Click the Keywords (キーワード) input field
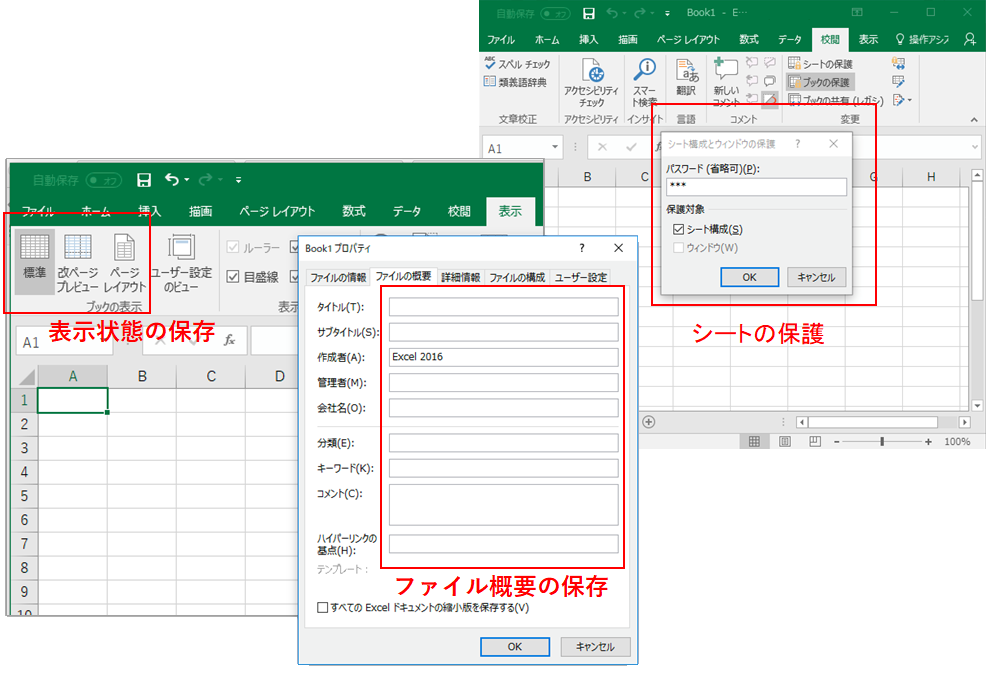986x682 pixels. [503, 468]
